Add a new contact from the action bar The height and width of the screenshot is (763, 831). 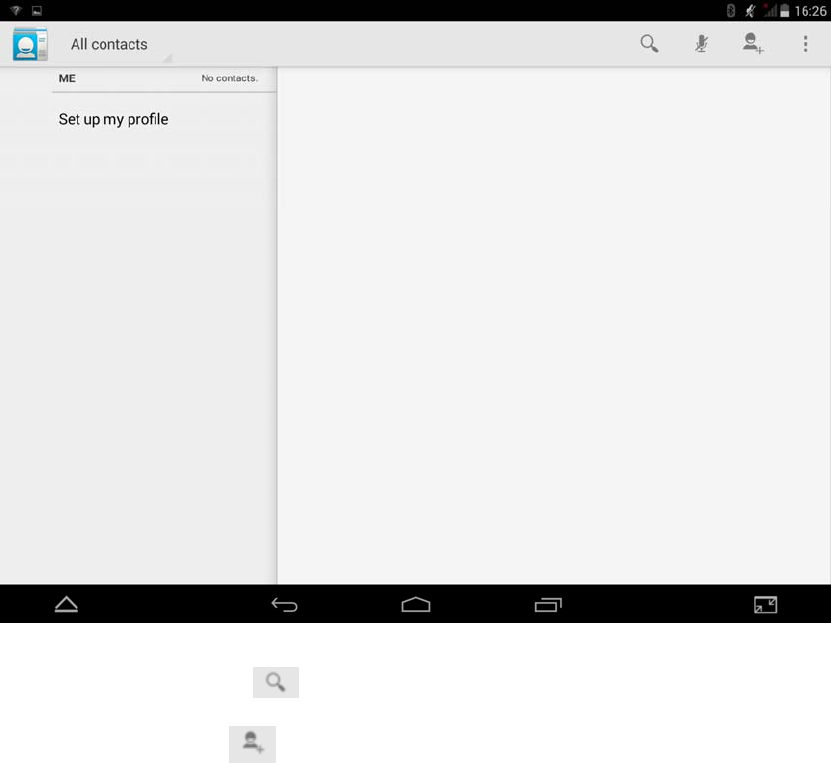point(753,43)
